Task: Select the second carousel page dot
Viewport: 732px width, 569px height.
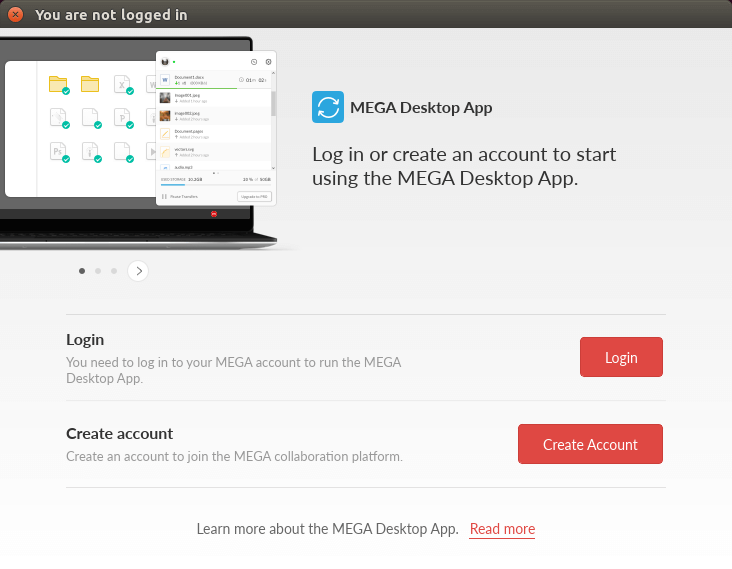Action: pos(98,270)
